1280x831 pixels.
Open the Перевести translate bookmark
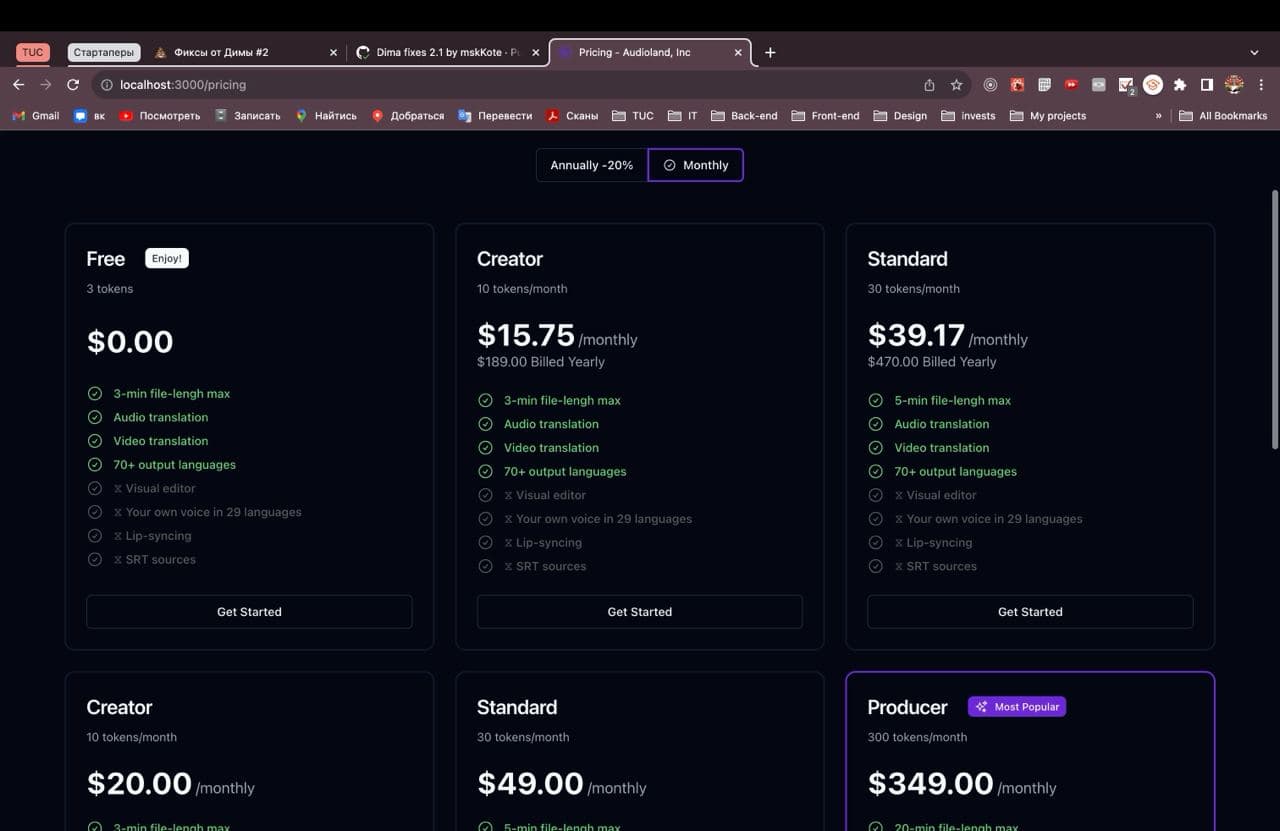[x=495, y=116]
